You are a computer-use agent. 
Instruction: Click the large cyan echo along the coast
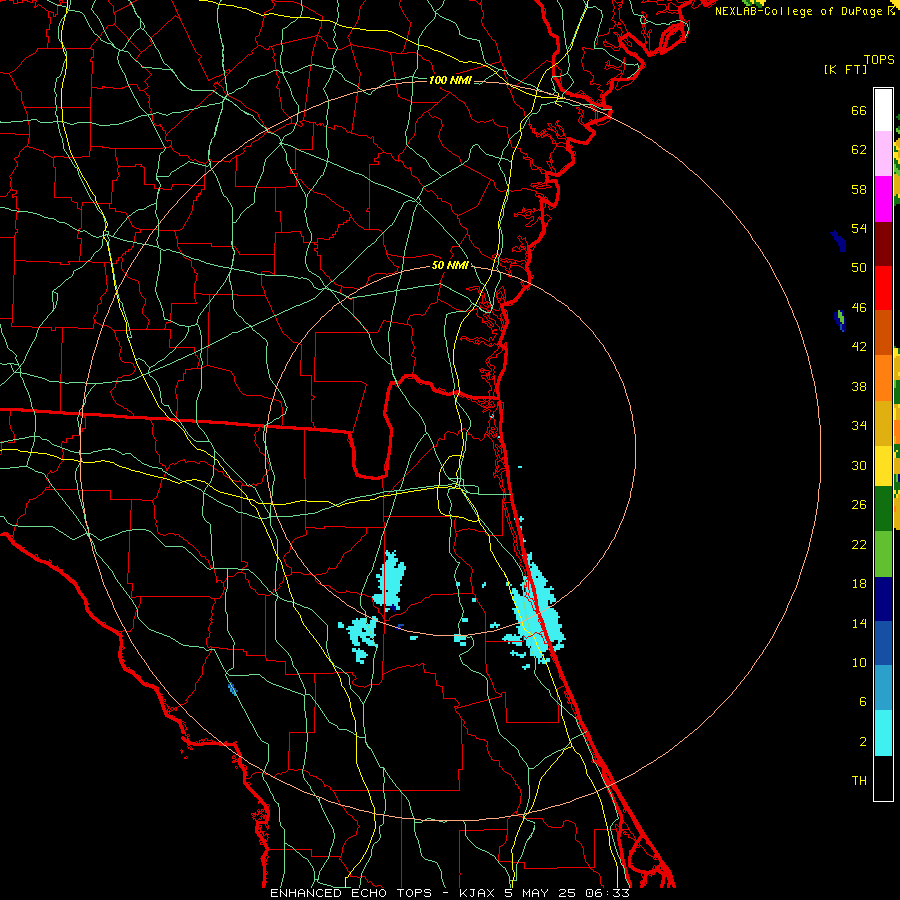pyautogui.click(x=536, y=616)
